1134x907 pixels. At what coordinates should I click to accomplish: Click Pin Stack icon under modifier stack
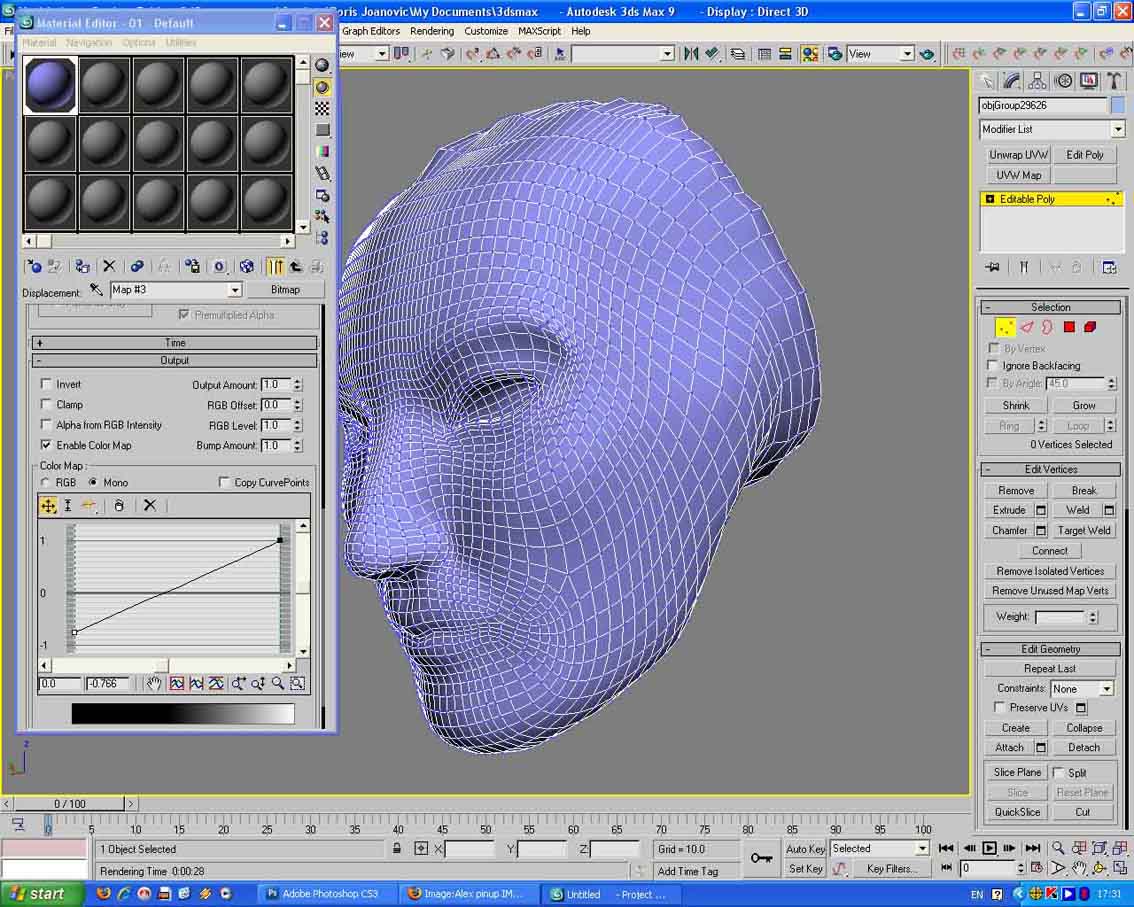pyautogui.click(x=992, y=268)
